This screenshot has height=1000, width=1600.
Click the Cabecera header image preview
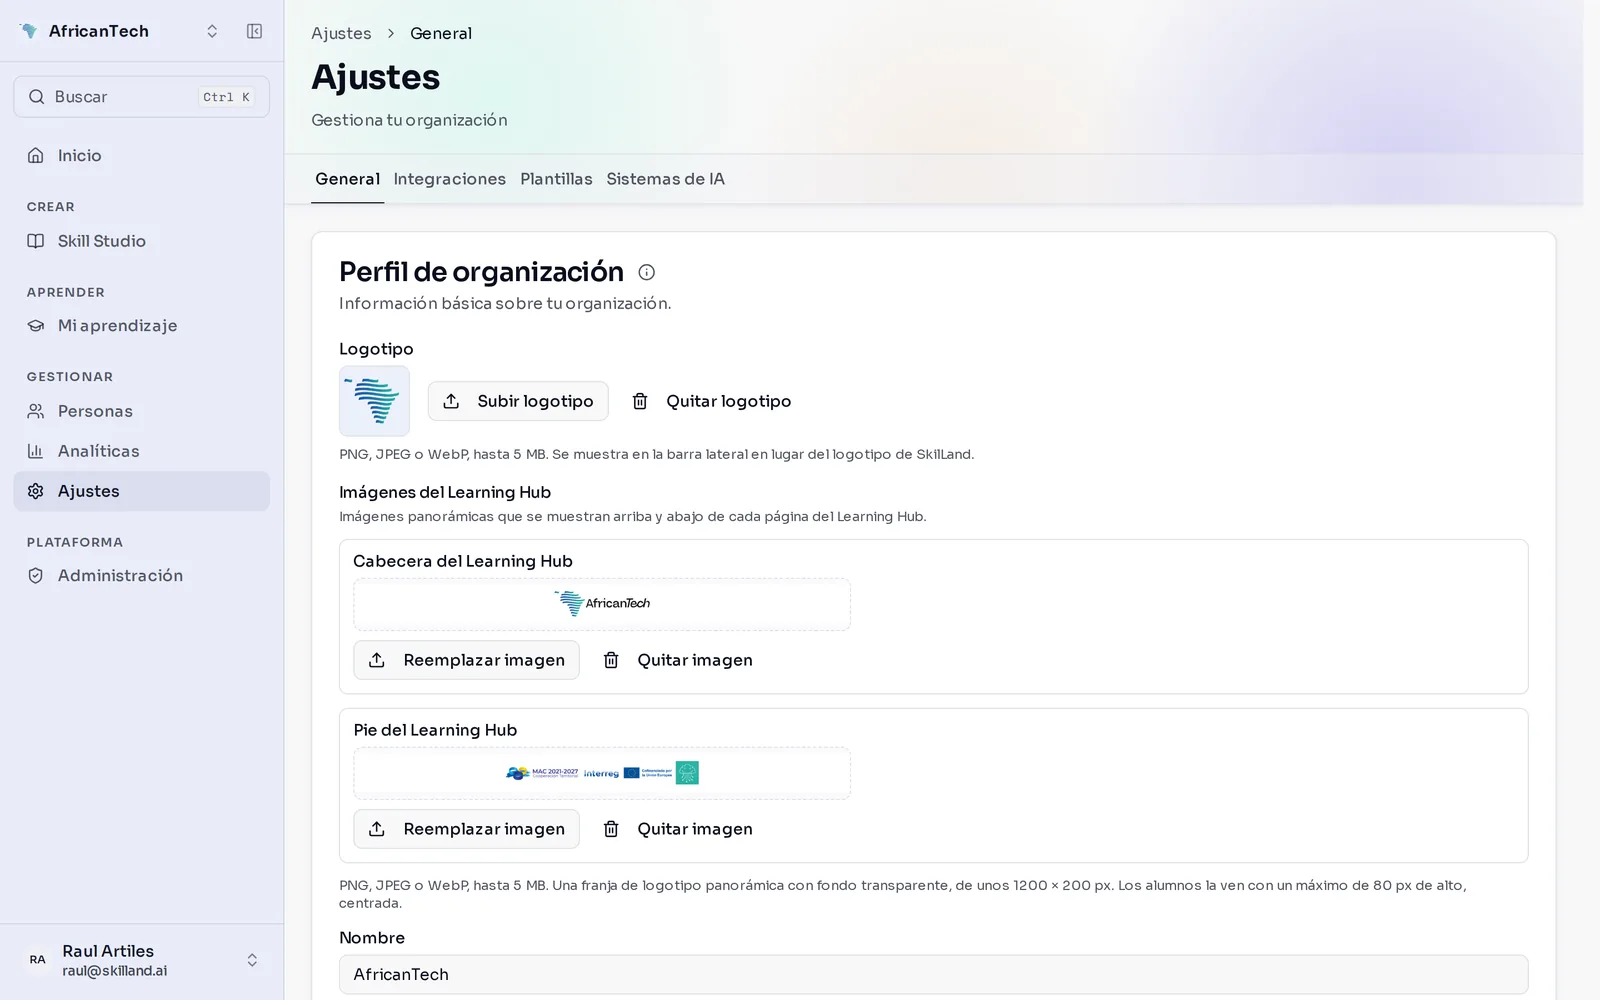[x=602, y=604]
